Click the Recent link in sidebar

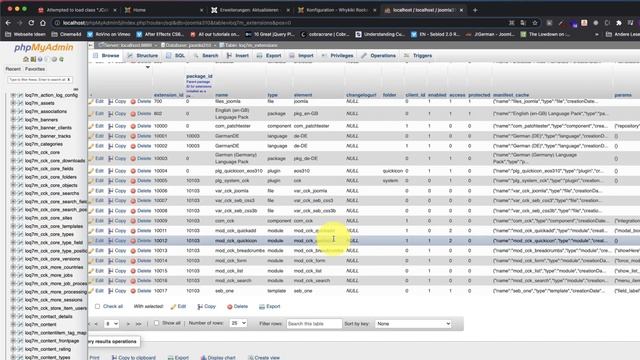(13, 69)
